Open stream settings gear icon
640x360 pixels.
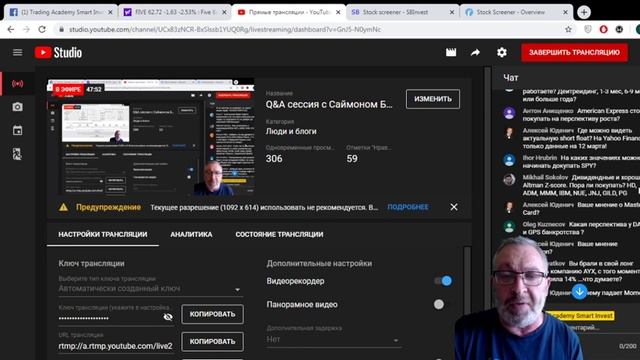(x=502, y=52)
